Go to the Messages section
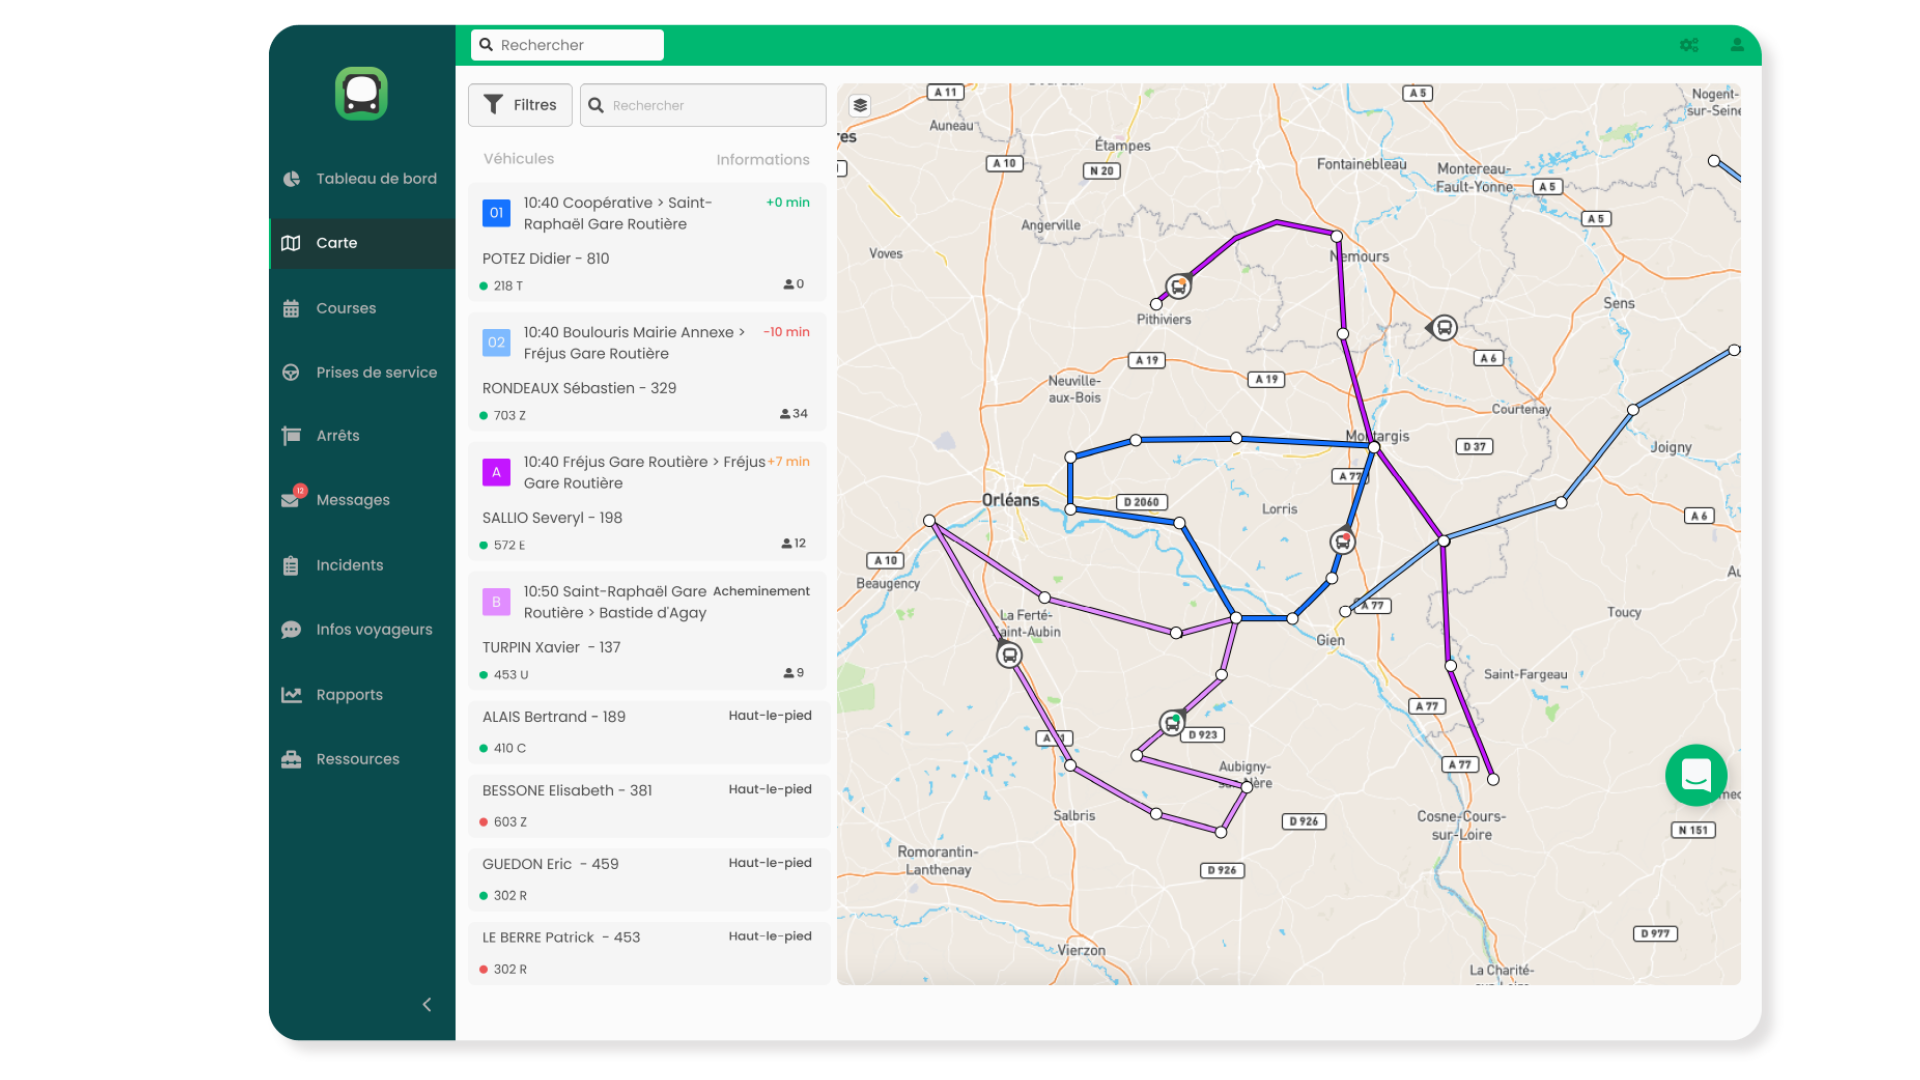 tap(352, 500)
